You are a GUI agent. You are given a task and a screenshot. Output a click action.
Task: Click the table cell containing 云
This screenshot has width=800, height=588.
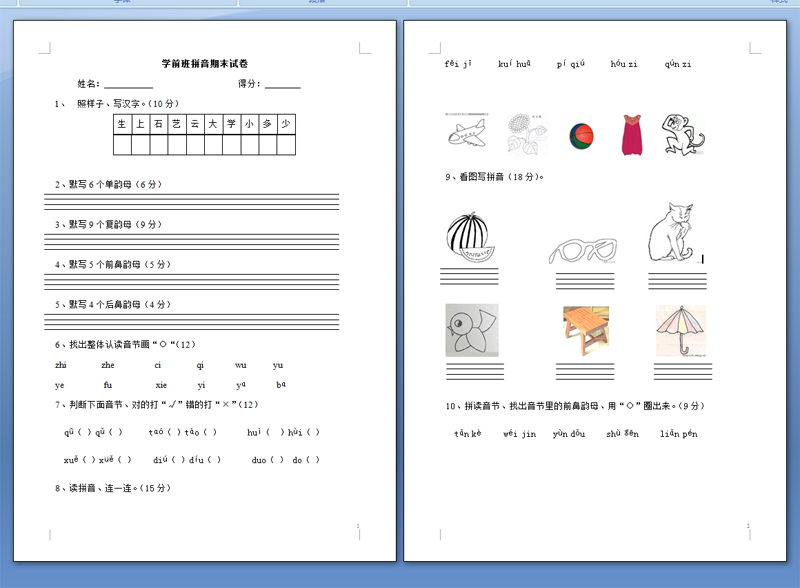pos(195,124)
